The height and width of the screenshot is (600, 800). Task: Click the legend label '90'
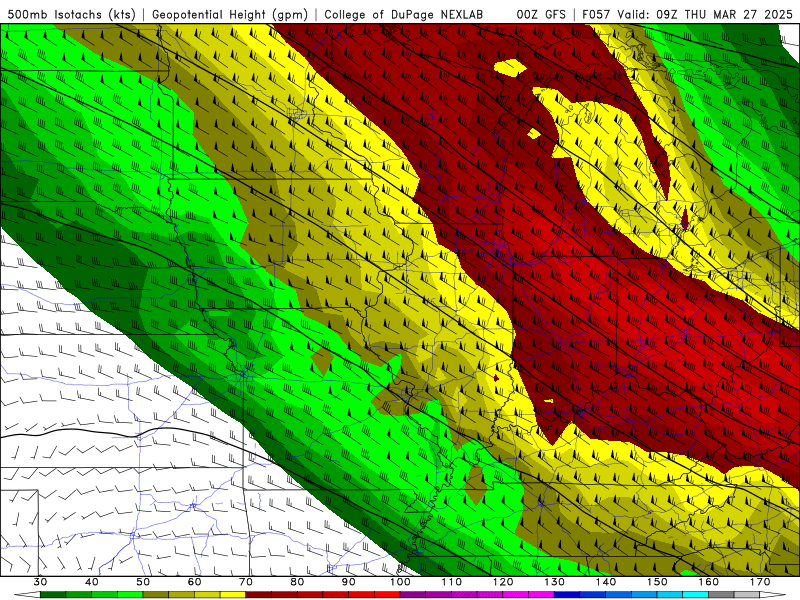(348, 582)
